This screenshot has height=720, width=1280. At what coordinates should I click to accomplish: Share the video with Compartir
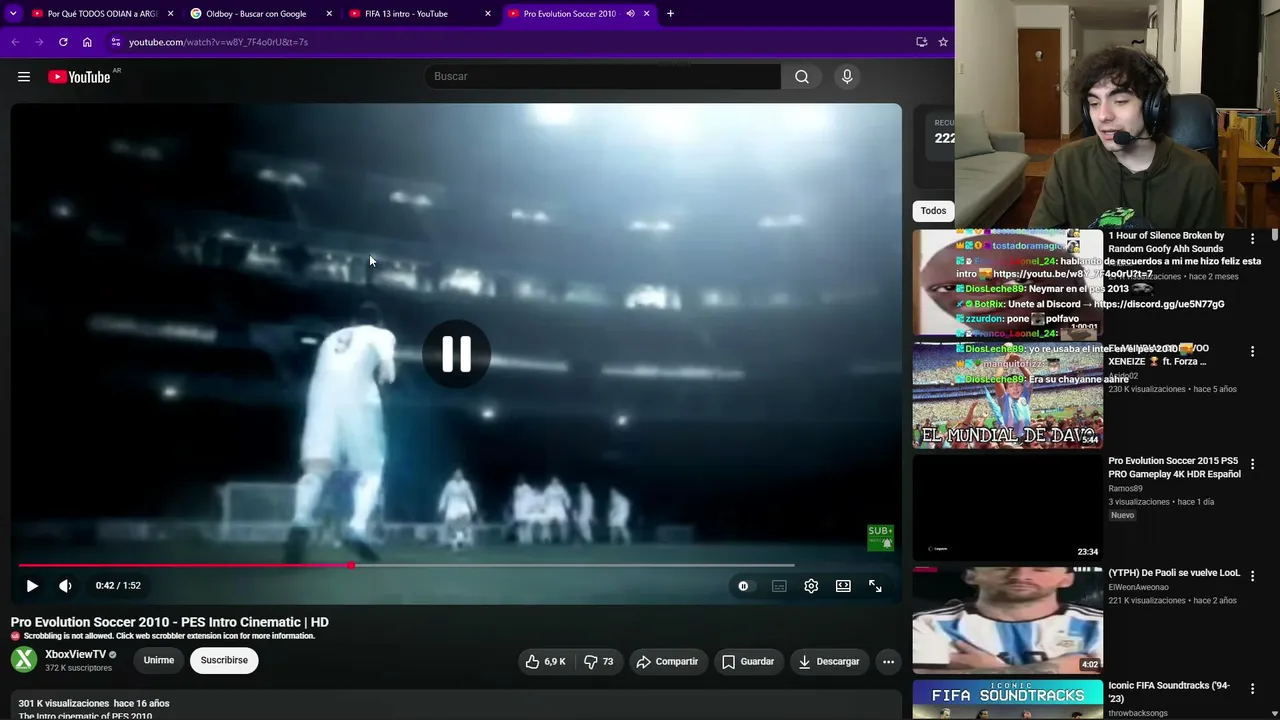667,661
